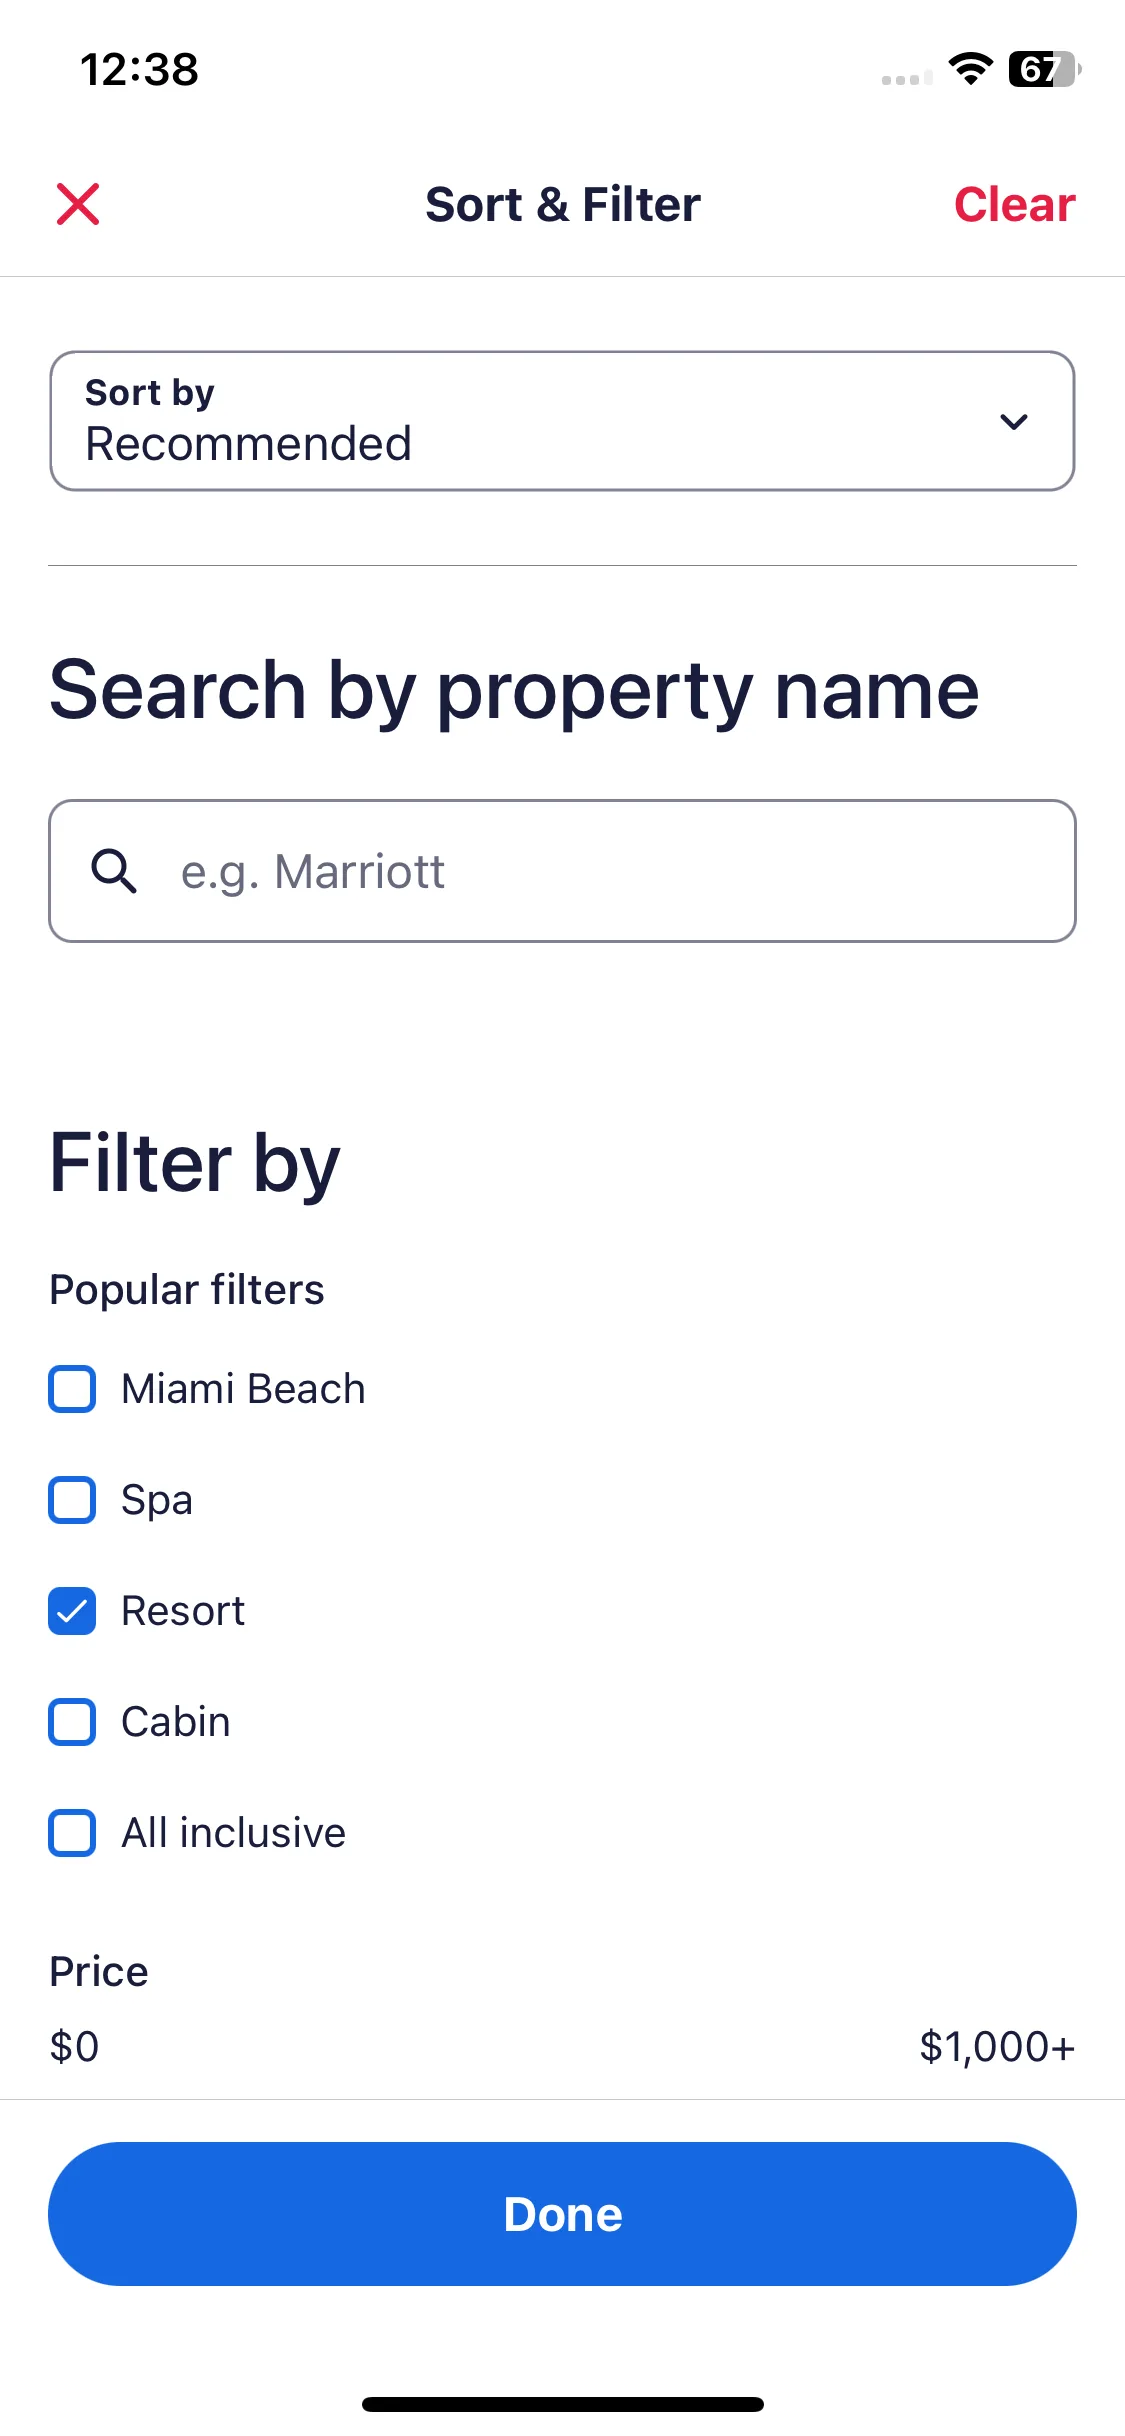Enable the Miami Beach checkbox

click(72, 1389)
